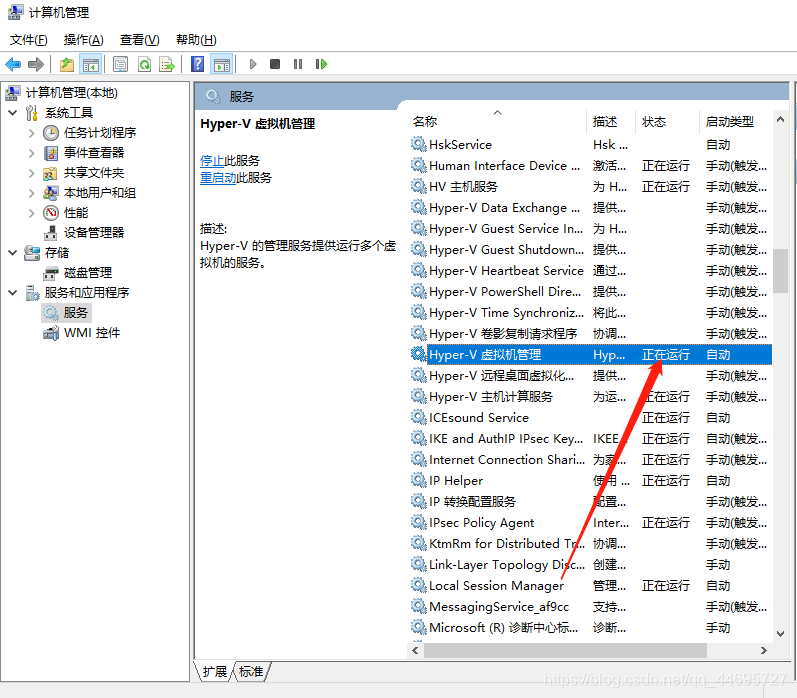Screen dimensions: 797x698
Task: Collapse the 系统工具 tree node
Action: click(13, 112)
